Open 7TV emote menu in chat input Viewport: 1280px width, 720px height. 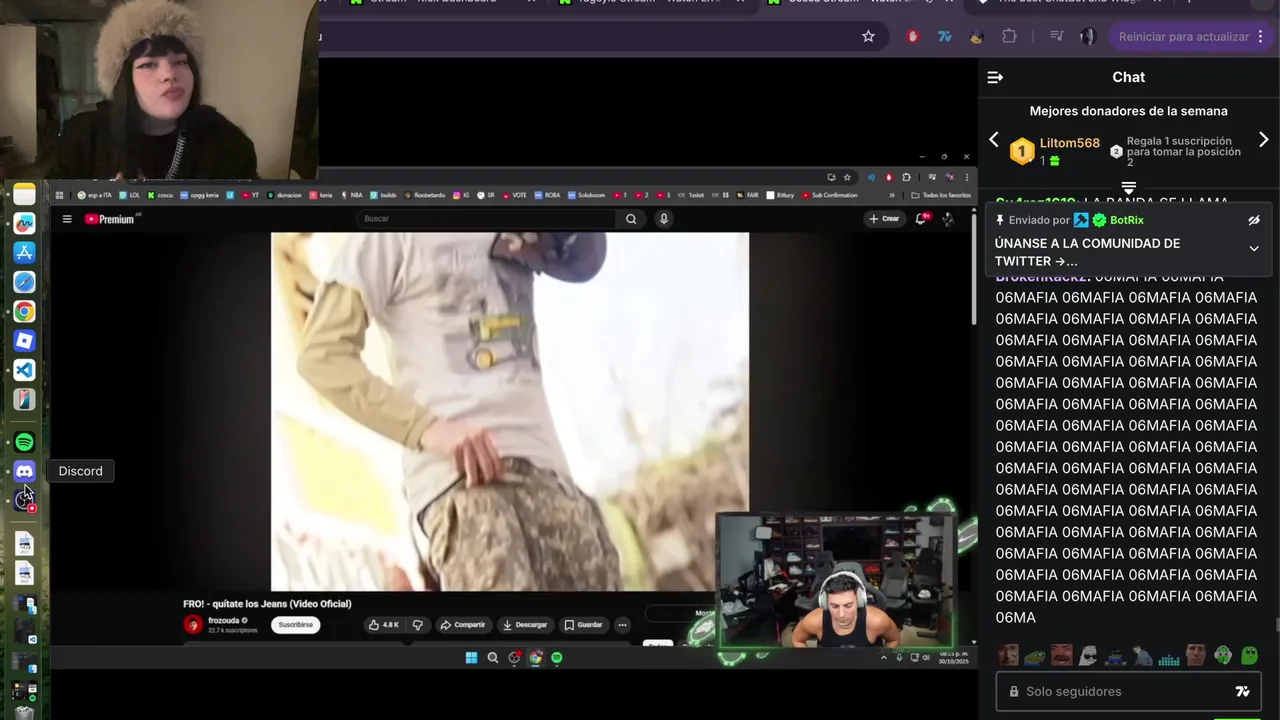pyautogui.click(x=1243, y=691)
